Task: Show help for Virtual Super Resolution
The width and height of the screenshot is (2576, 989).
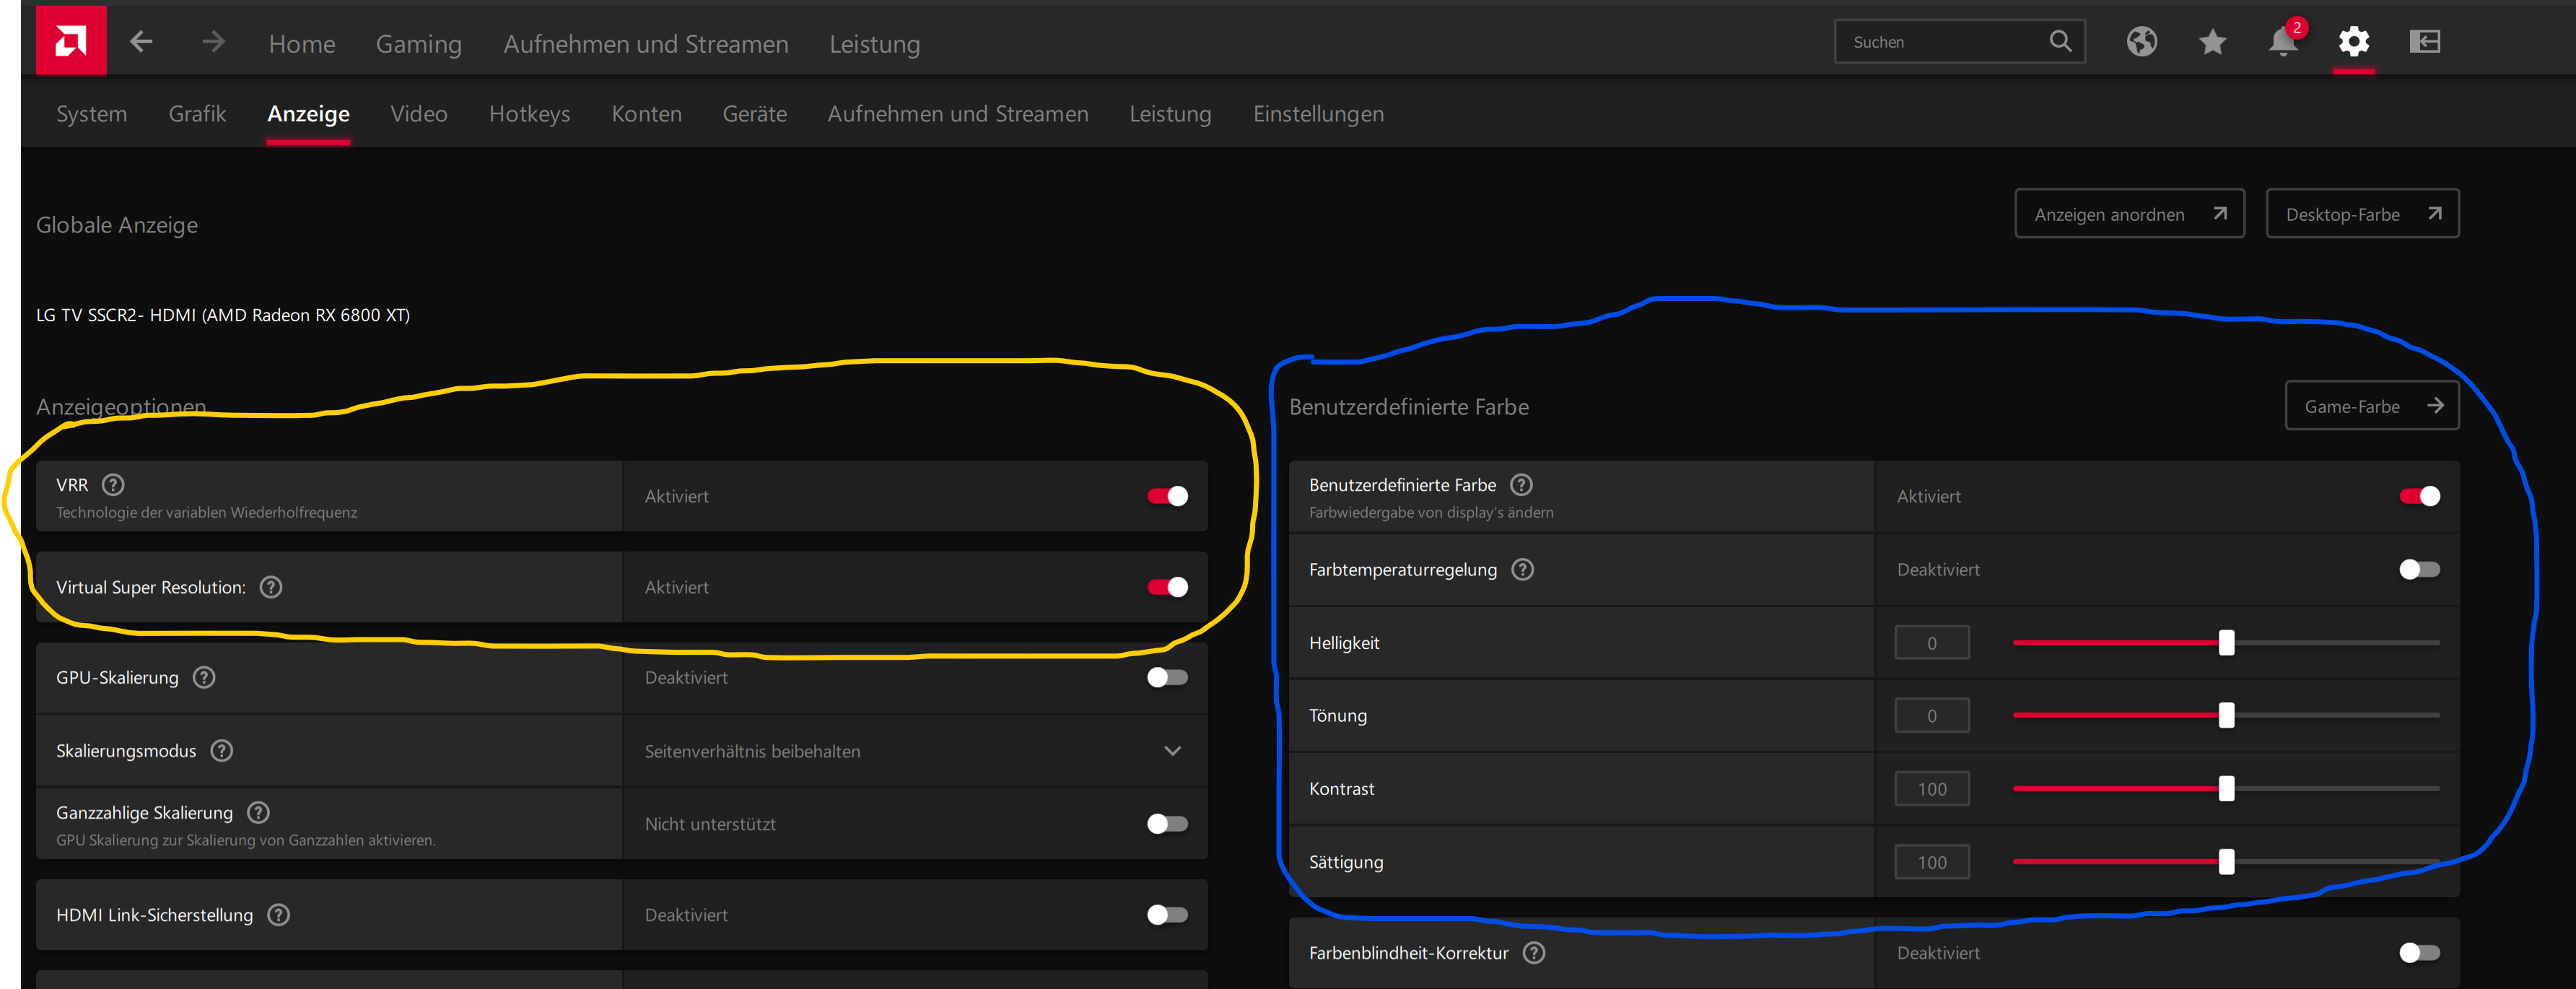Action: 271,587
